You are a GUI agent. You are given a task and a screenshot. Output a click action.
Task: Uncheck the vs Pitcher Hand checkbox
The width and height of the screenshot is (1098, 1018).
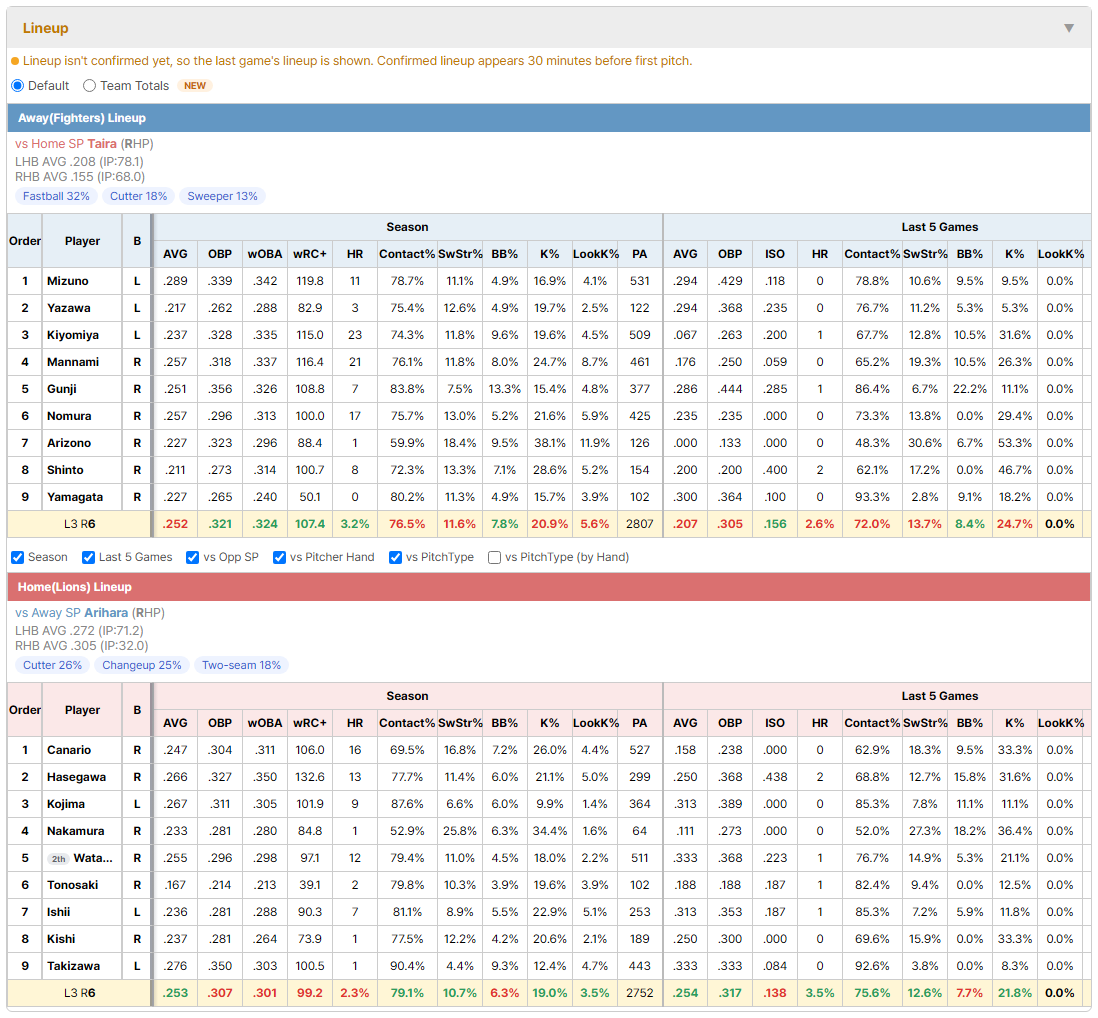pos(279,557)
